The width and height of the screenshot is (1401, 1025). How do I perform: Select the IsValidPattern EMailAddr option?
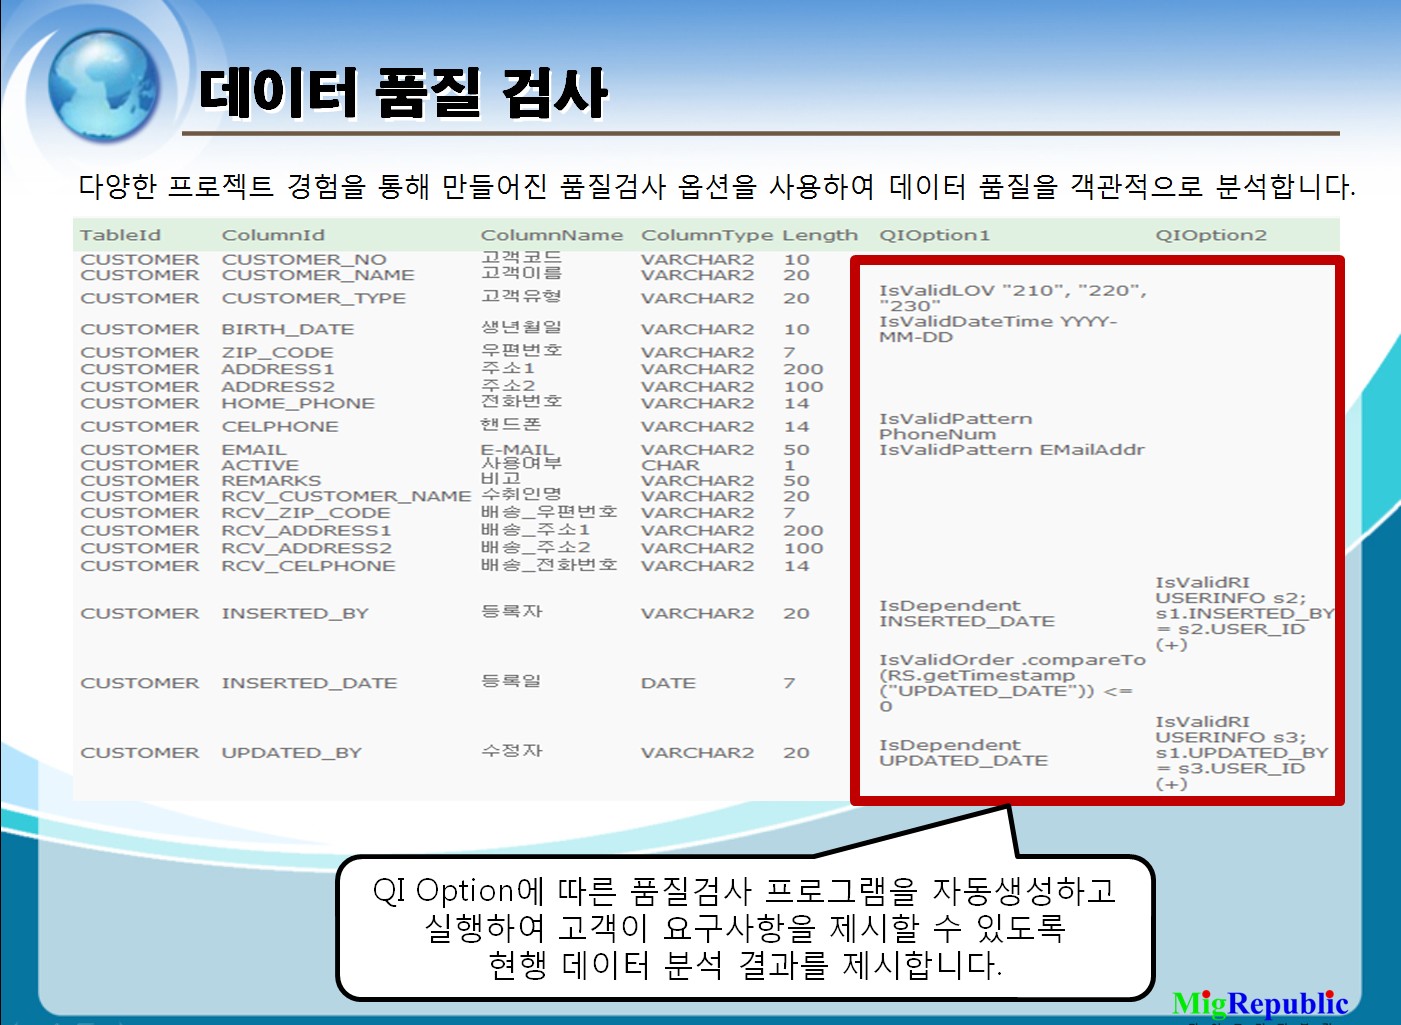click(1012, 450)
